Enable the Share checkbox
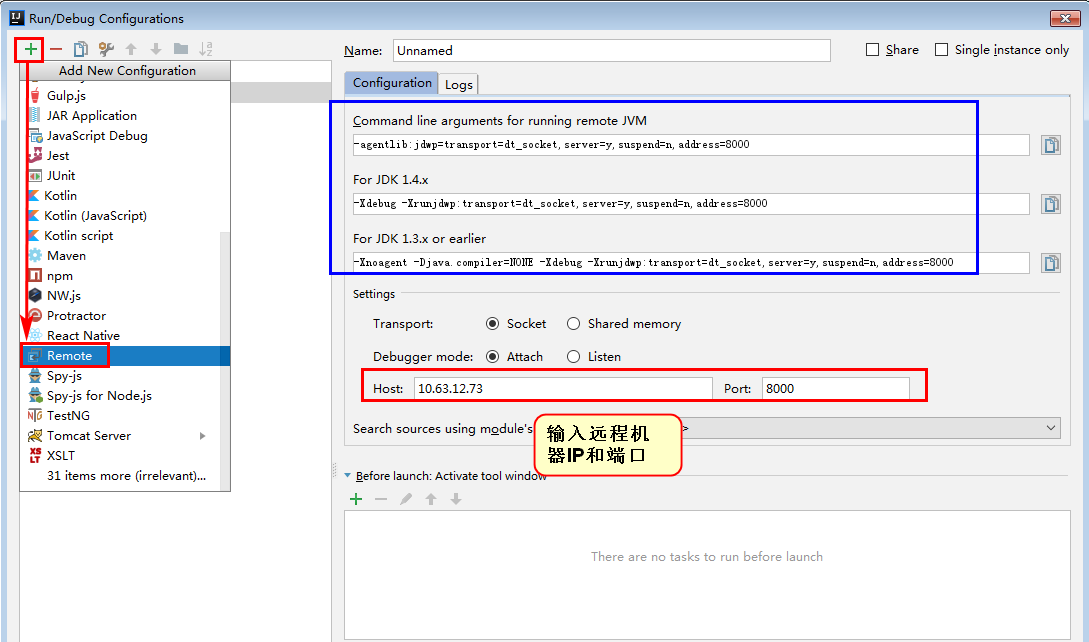This screenshot has width=1089, height=642. click(872, 50)
